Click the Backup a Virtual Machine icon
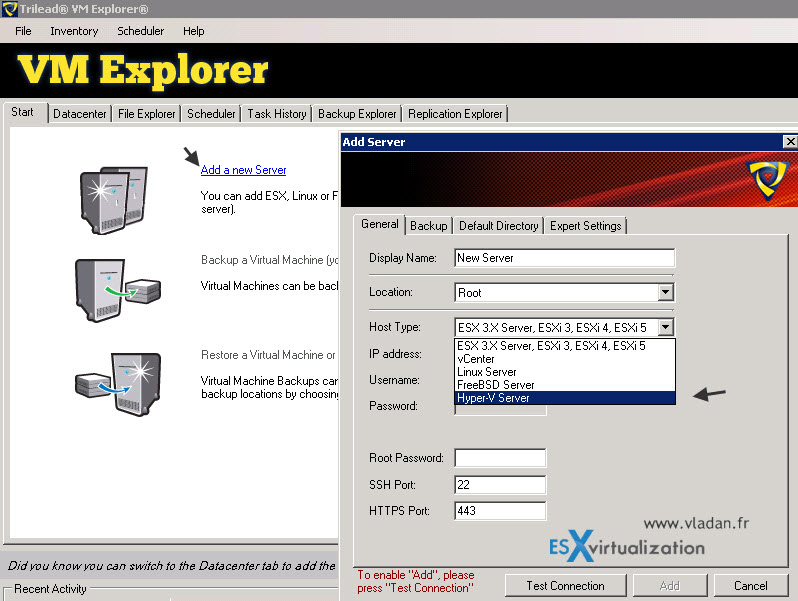 118,290
